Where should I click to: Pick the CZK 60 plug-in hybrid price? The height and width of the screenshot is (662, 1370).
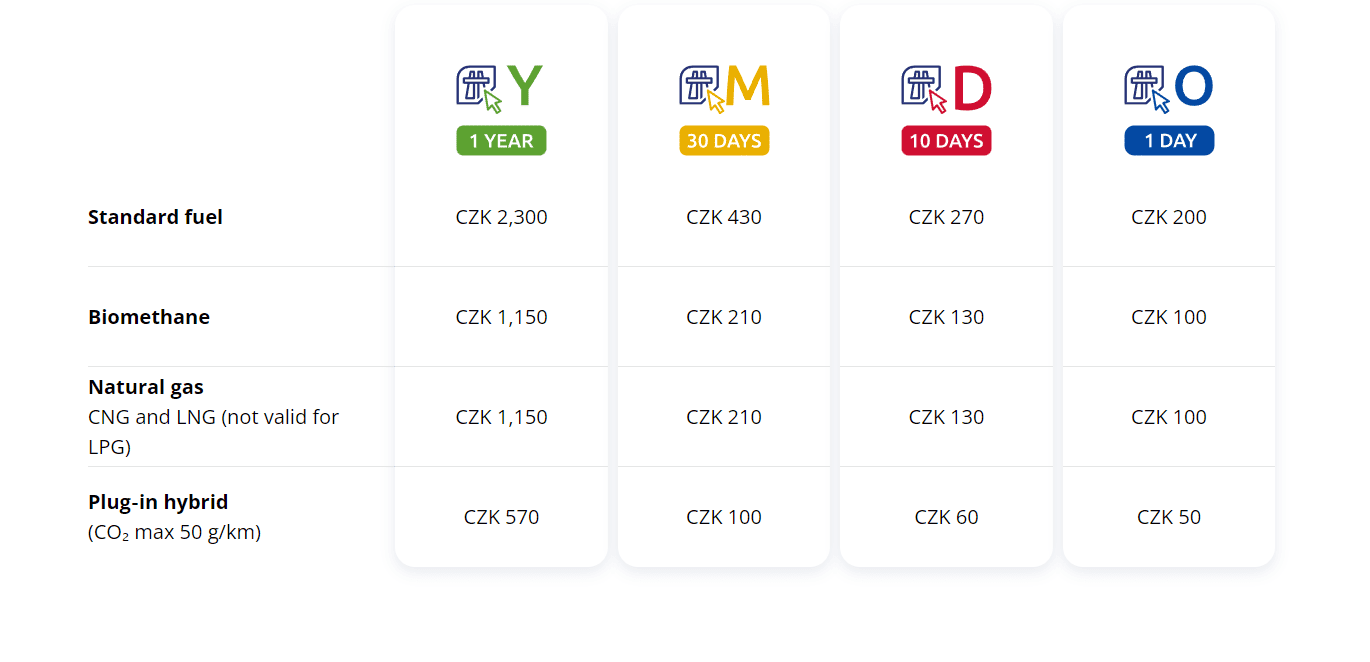946,517
